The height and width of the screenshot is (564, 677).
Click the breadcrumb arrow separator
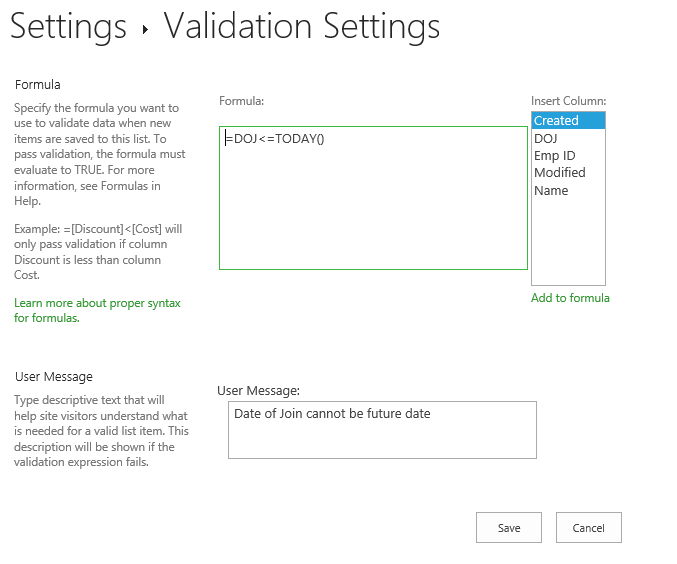point(145,29)
